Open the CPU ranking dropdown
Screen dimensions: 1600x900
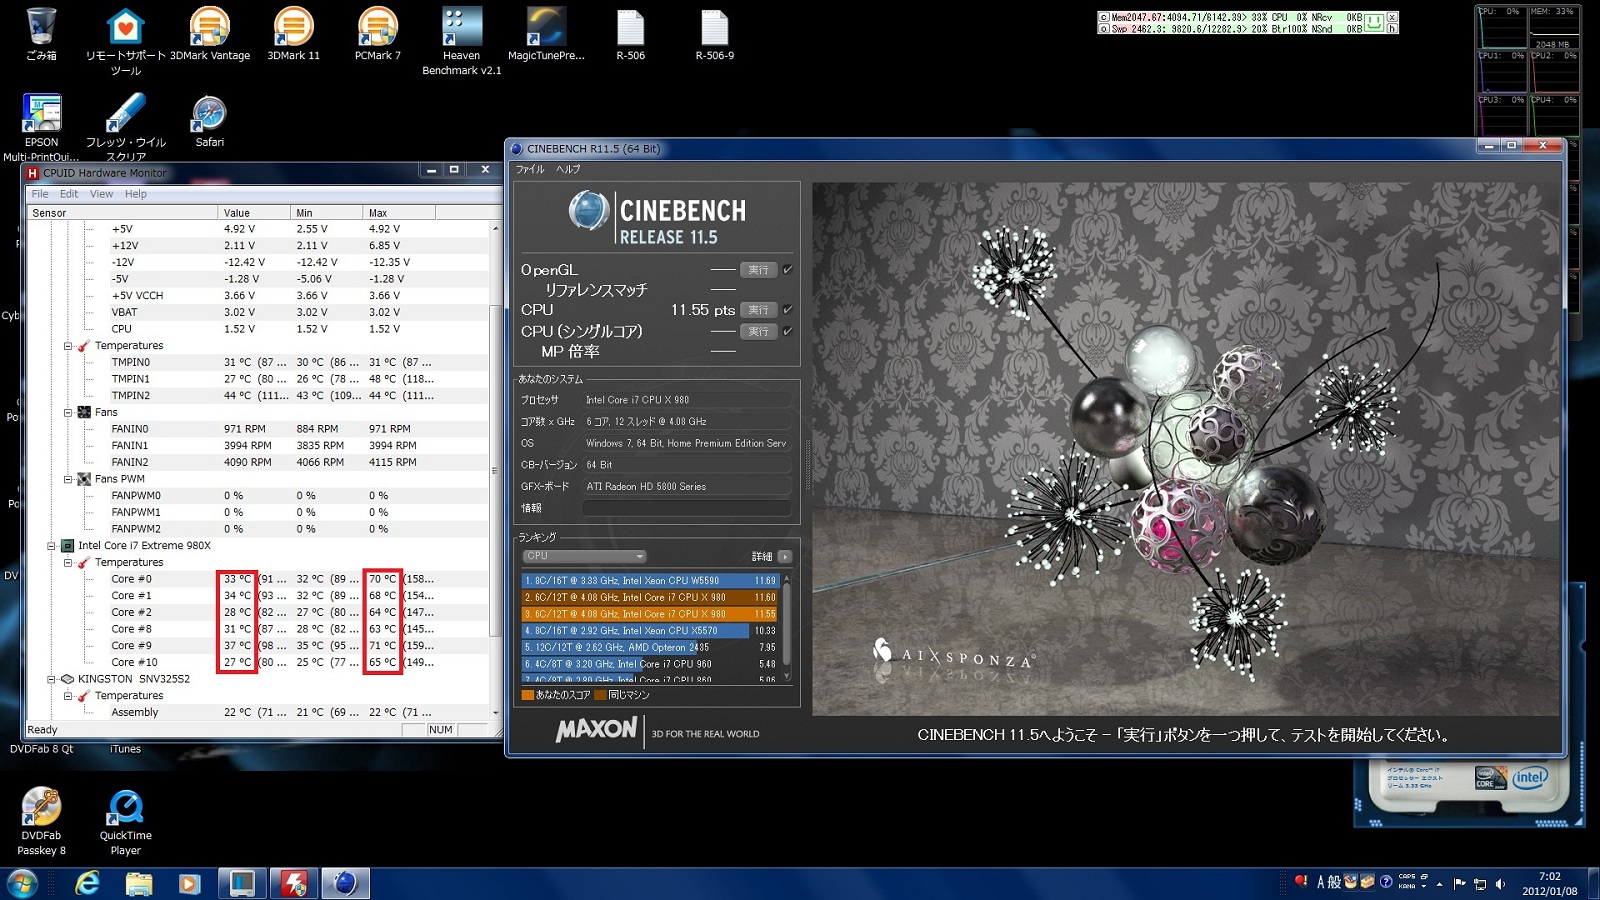point(584,556)
